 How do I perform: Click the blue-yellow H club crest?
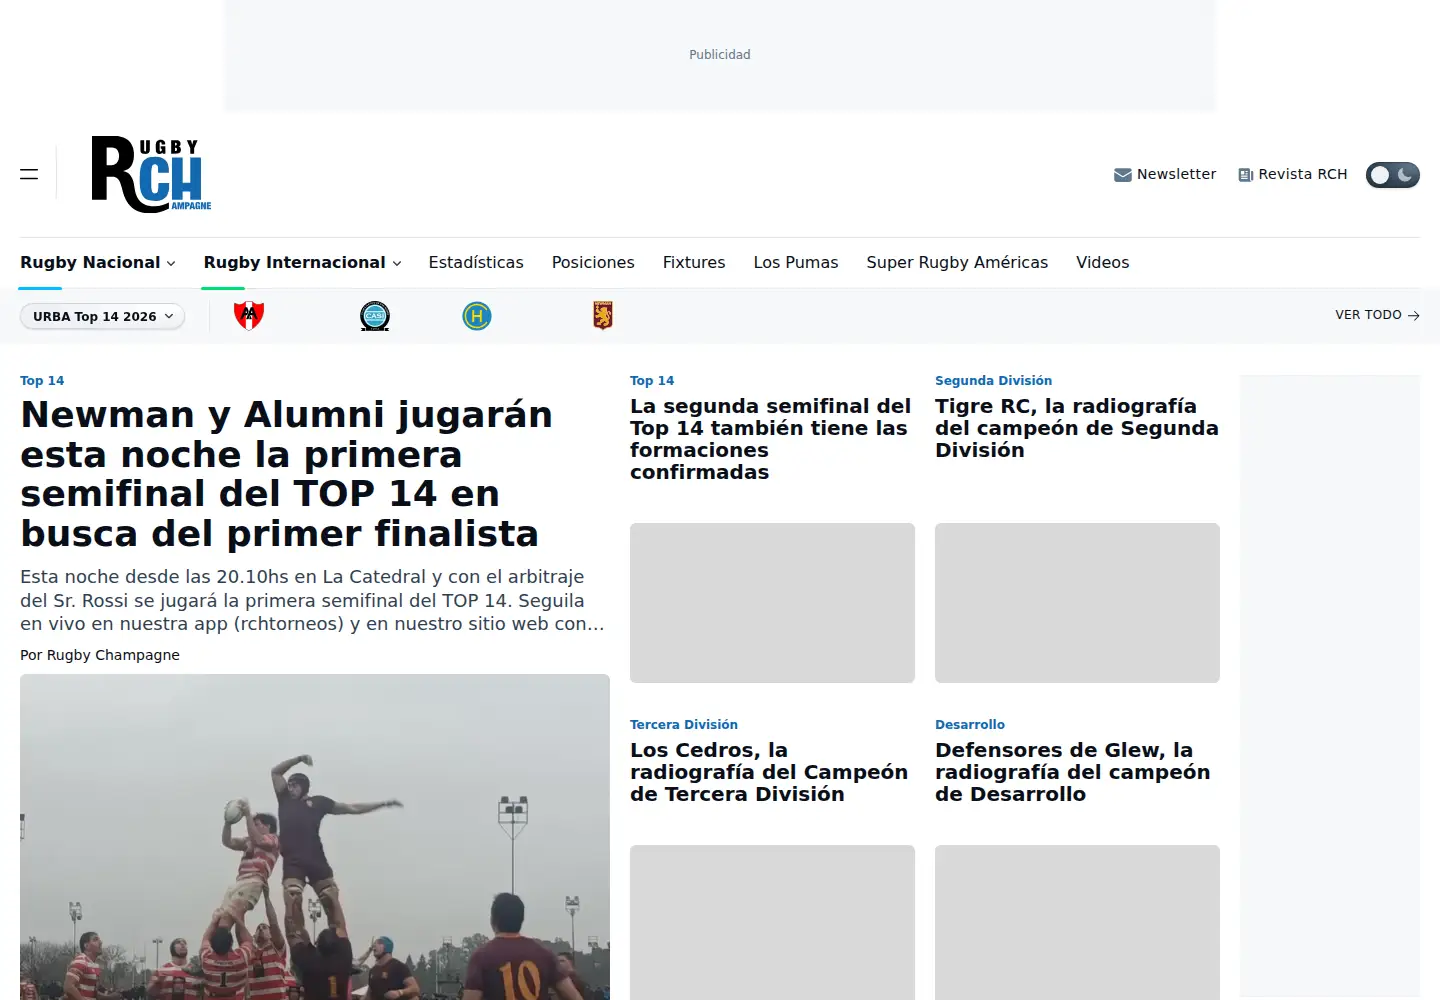coord(477,316)
